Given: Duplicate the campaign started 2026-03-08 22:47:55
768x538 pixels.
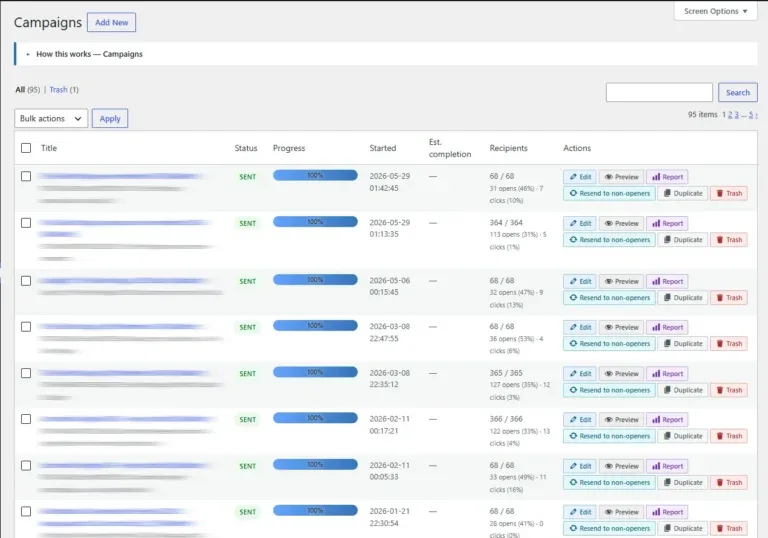Looking at the screenshot, I should click(x=683, y=343).
